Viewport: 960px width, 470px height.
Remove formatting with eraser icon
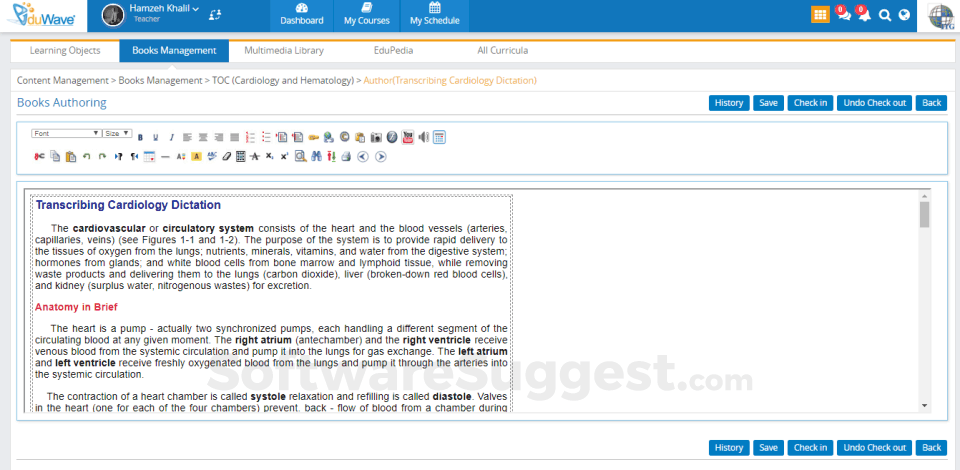(x=227, y=157)
